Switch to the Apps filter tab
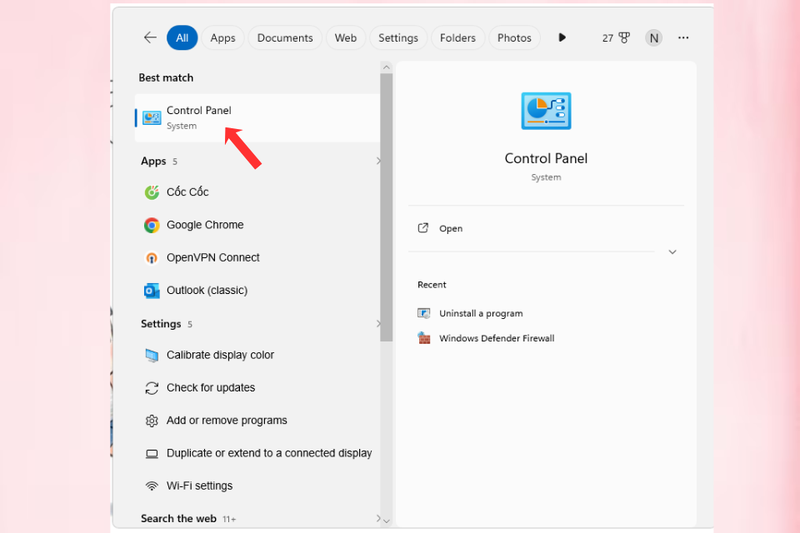 (223, 38)
